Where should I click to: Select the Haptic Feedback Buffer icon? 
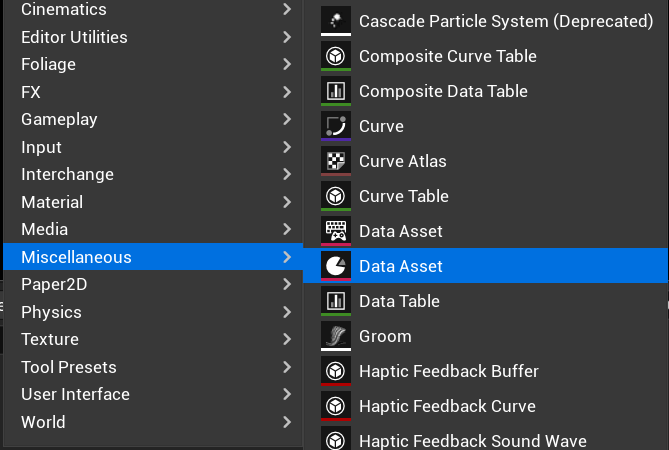coord(336,371)
